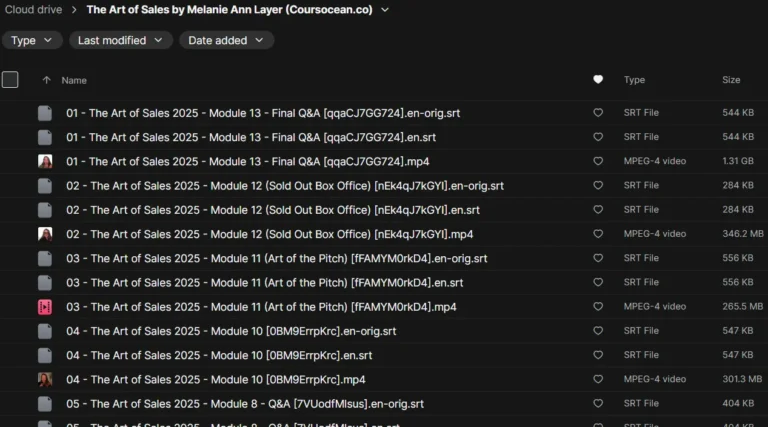Click video thumbnail of Module 13 Final Q&A mp4

(x=45, y=162)
